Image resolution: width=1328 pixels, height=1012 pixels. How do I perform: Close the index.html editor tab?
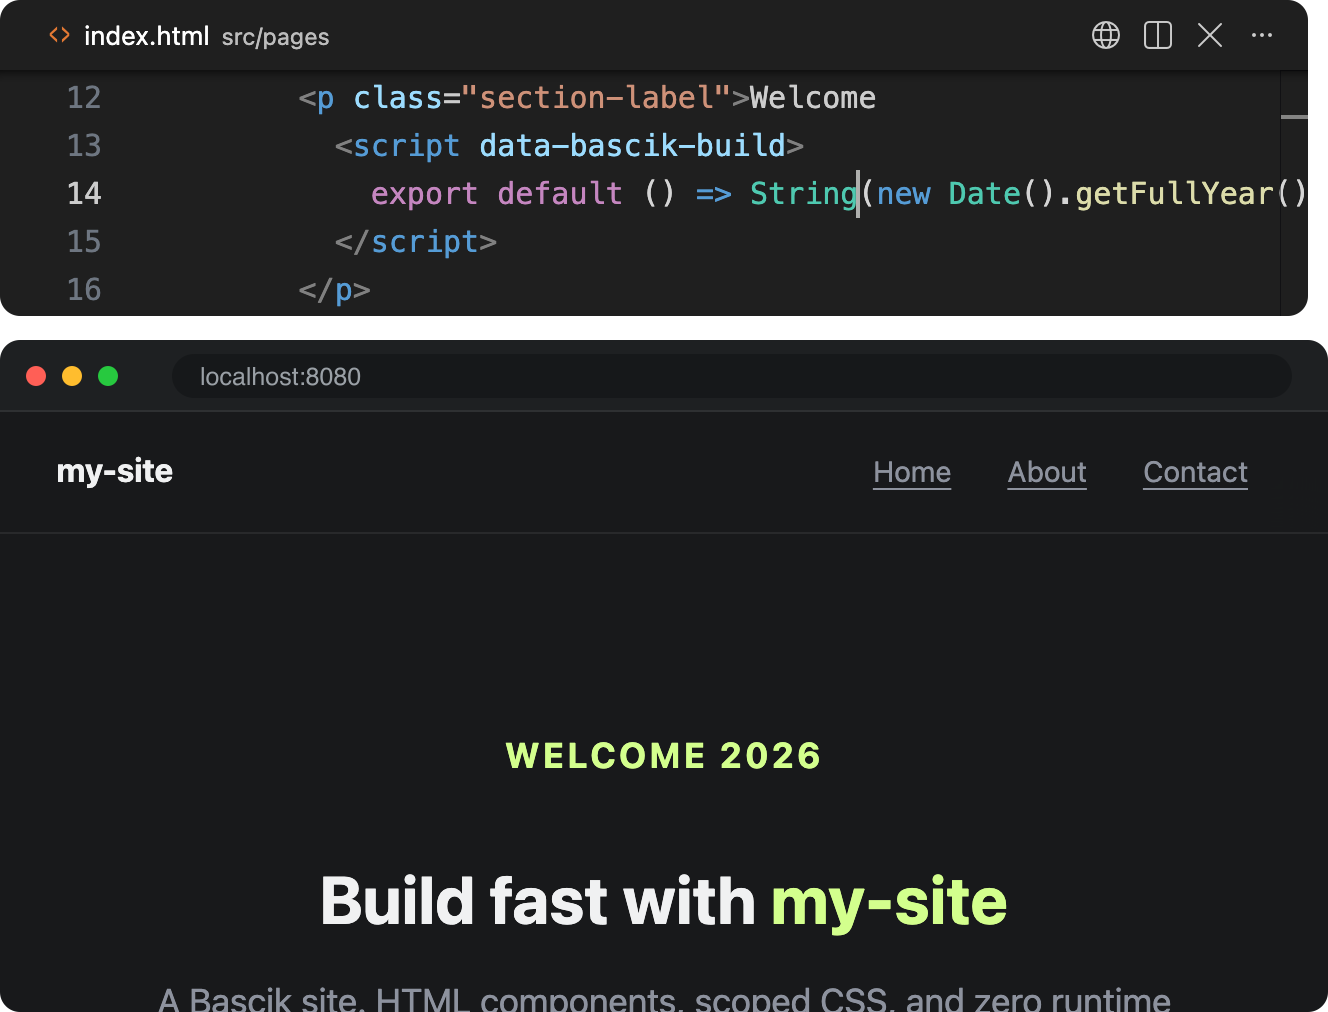coord(1210,35)
